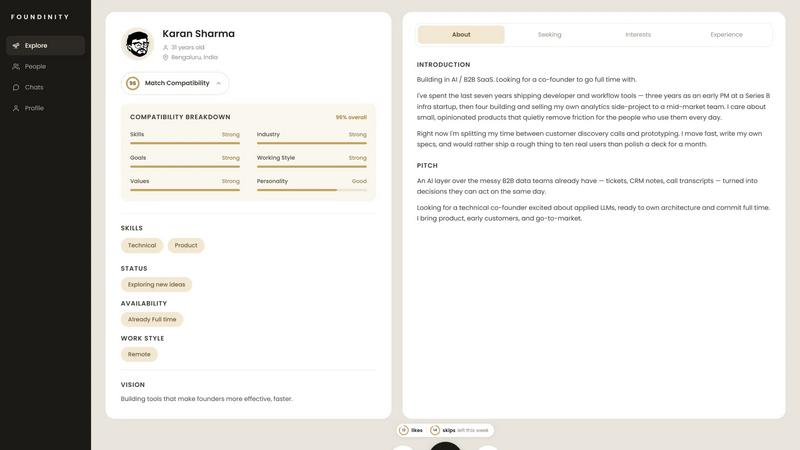Click the 'left this week' text
This screenshot has width=800, height=450.
473,431
